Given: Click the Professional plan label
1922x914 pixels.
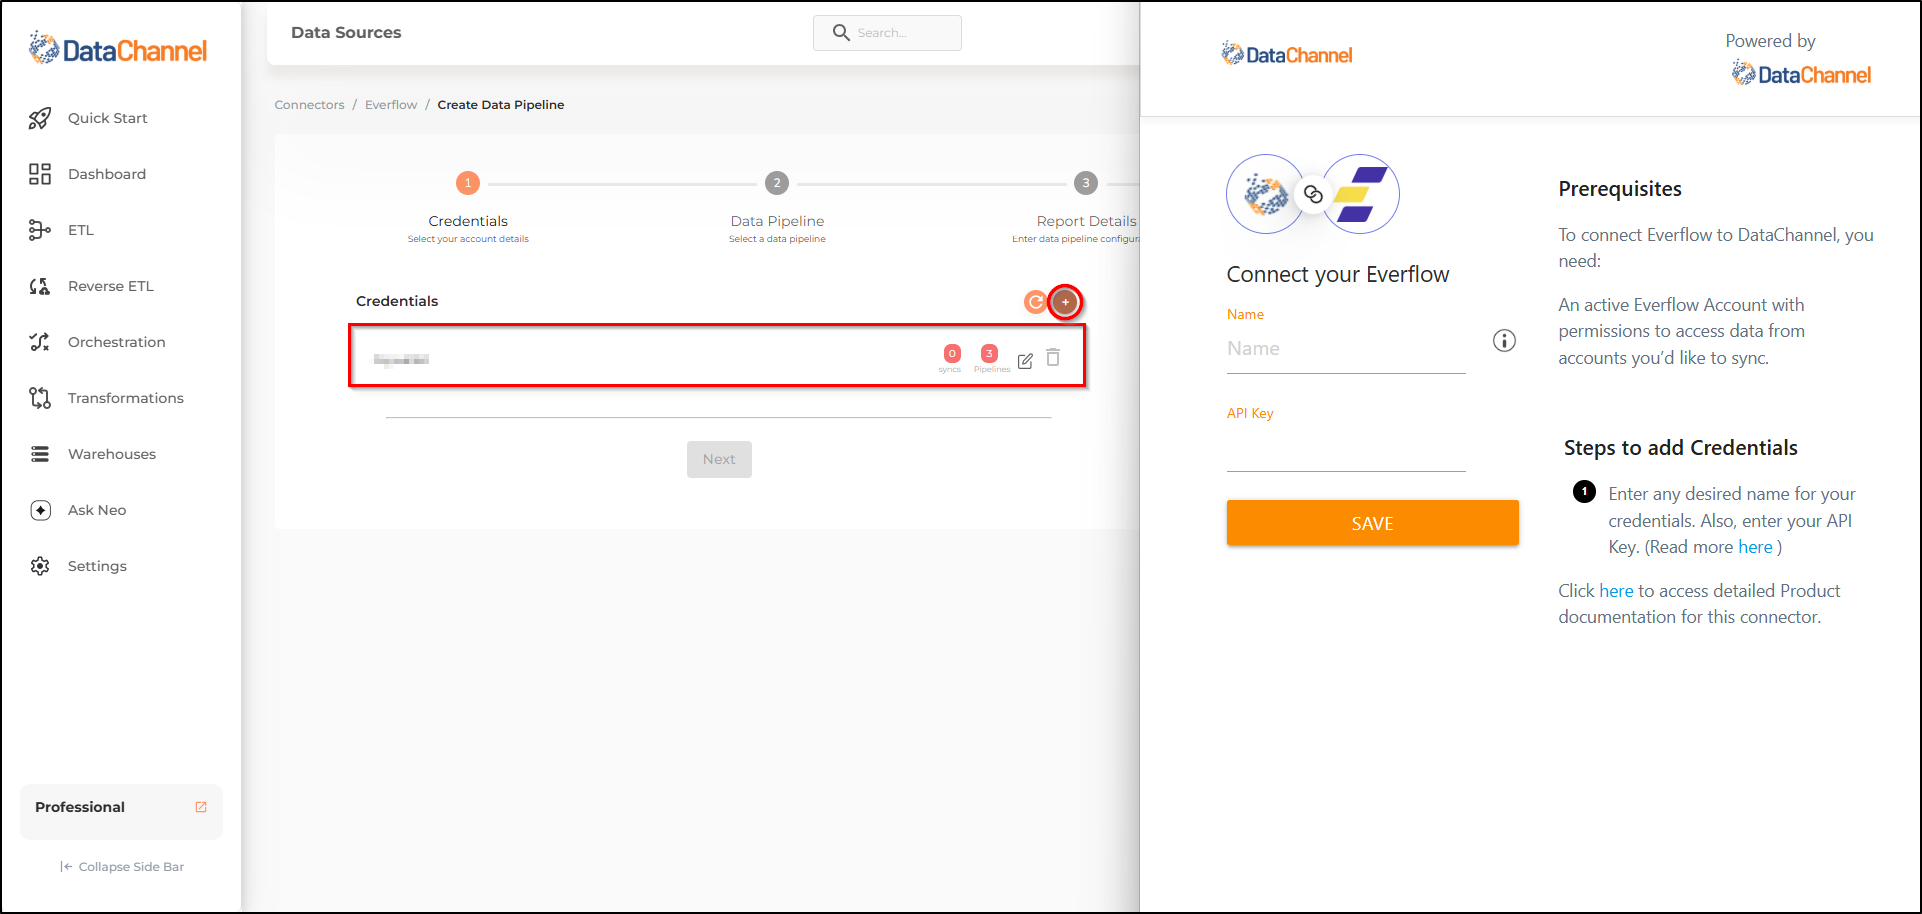Looking at the screenshot, I should pos(80,807).
